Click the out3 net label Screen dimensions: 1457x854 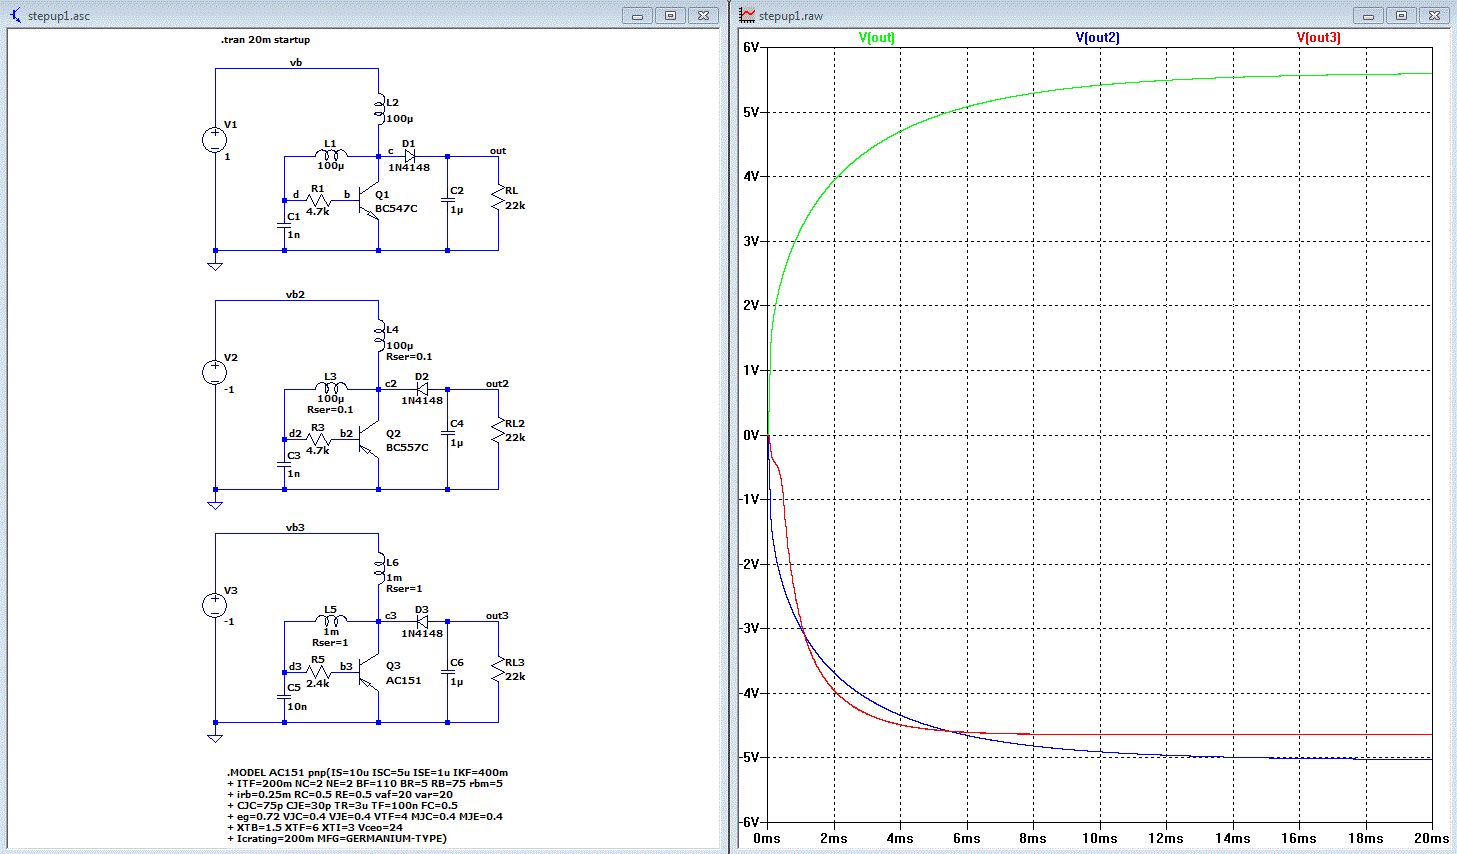click(497, 616)
